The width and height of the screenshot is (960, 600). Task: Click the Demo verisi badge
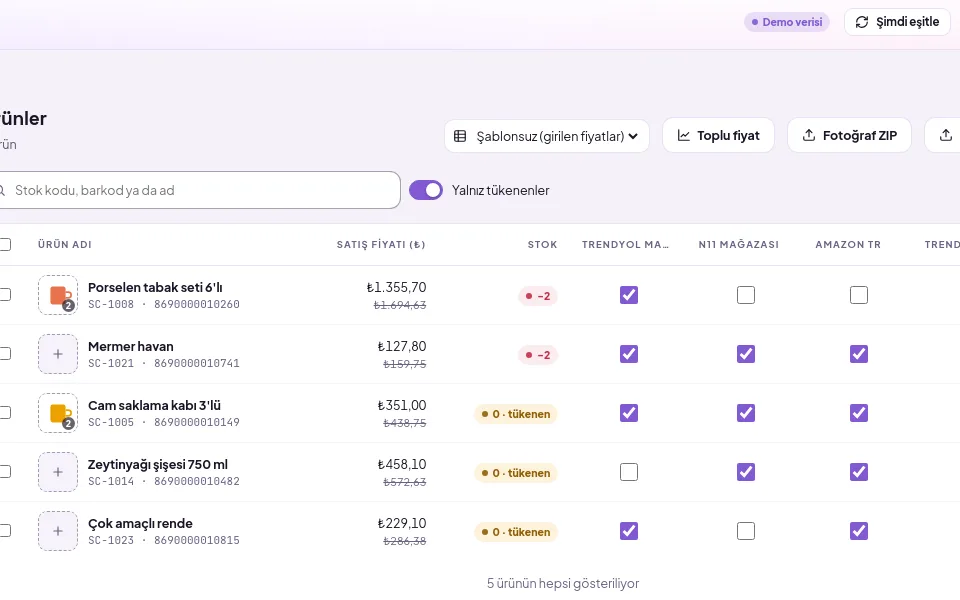[787, 22]
